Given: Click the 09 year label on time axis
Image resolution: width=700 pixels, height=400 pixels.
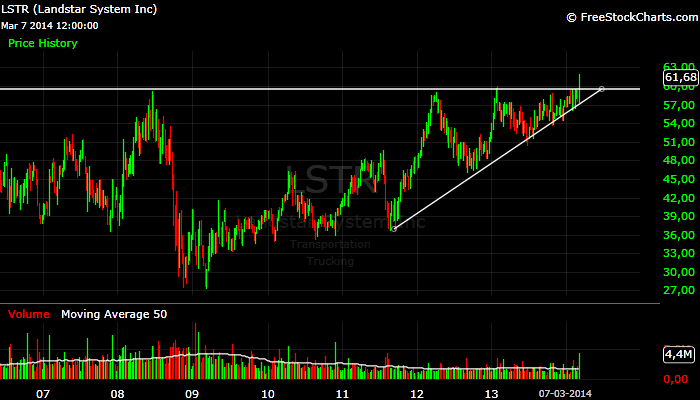Looking at the screenshot, I should [x=192, y=394].
